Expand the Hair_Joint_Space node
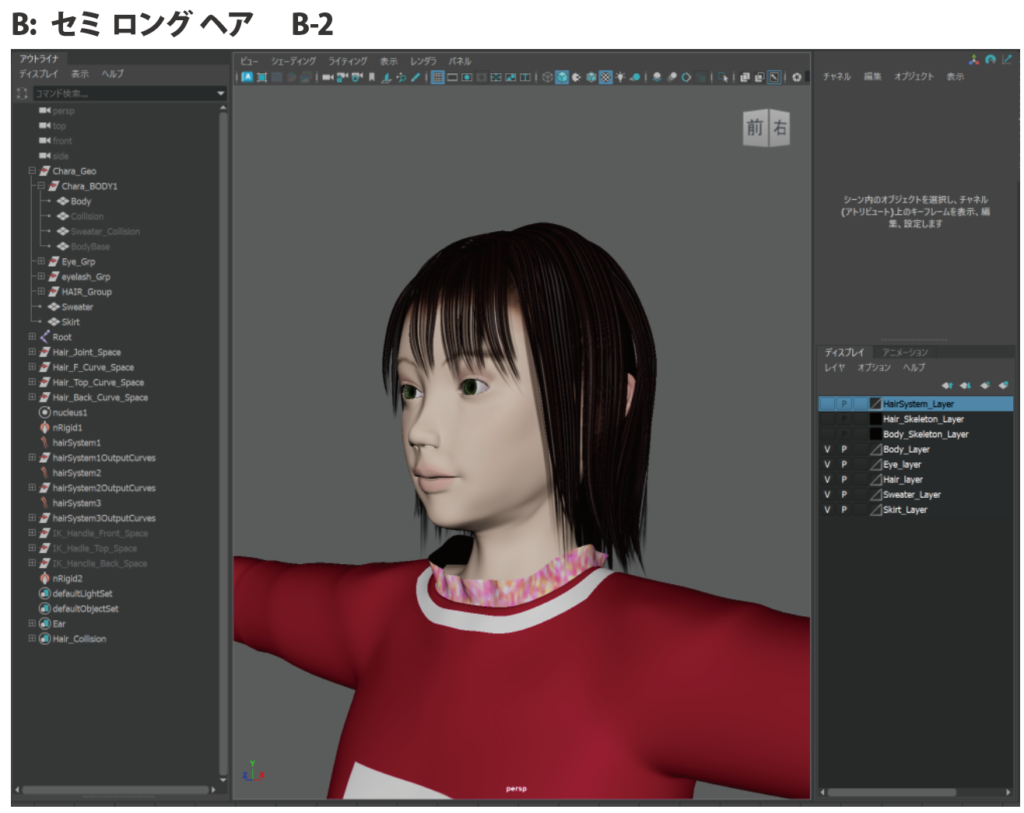1024x813 pixels. coord(32,352)
